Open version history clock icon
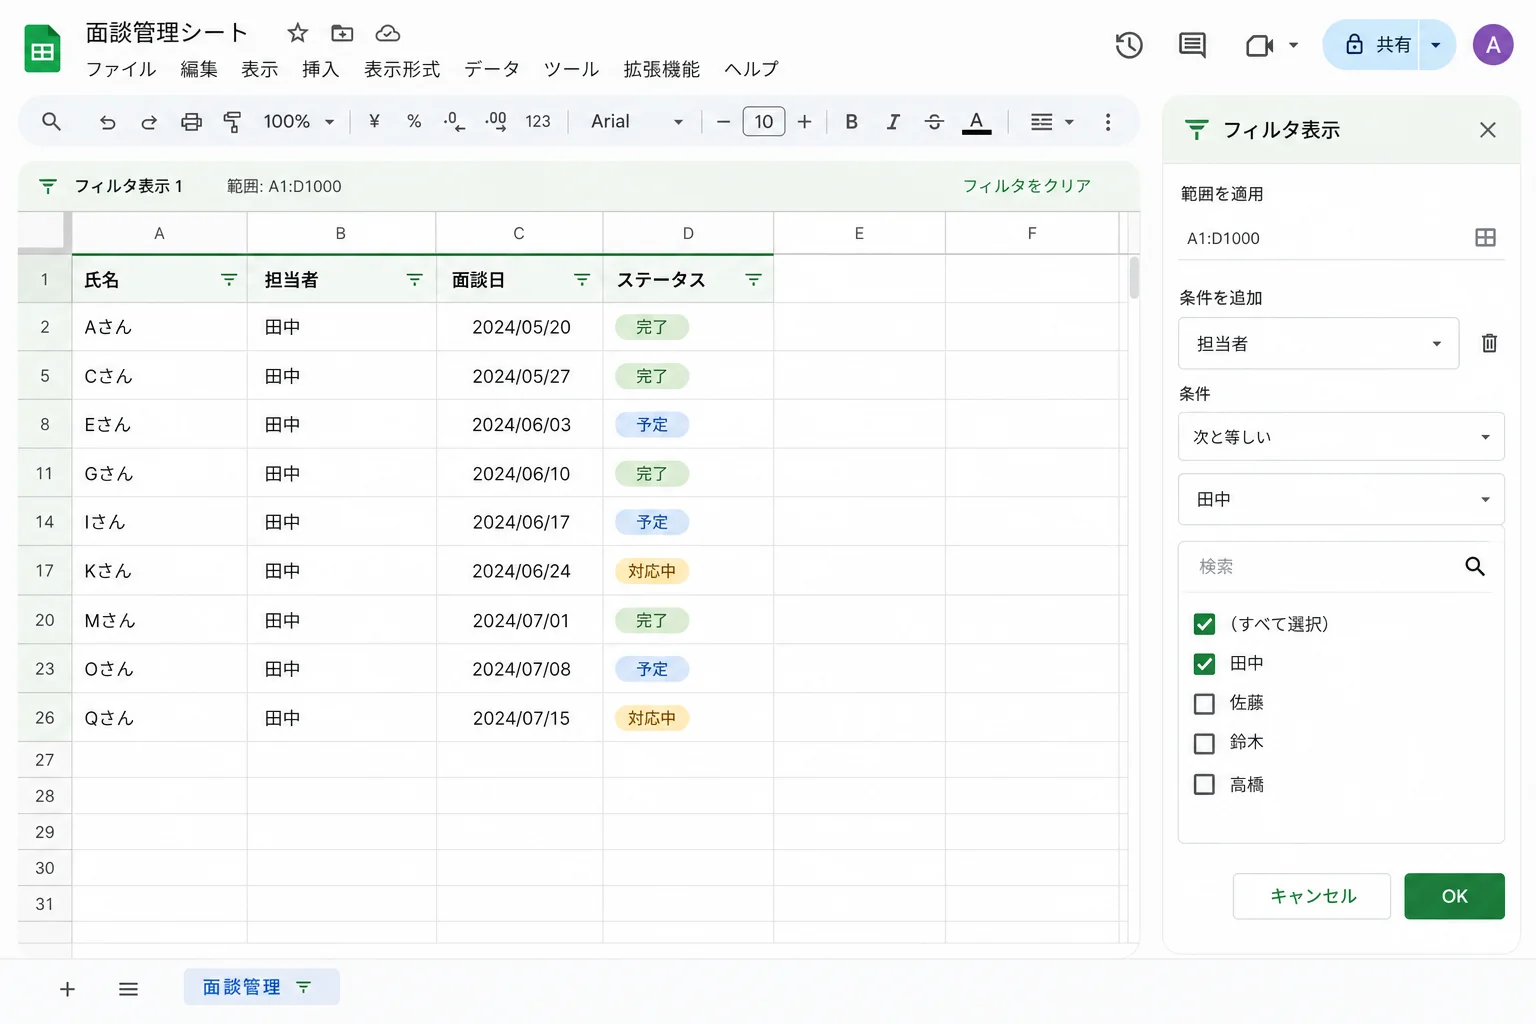This screenshot has height=1024, width=1536. coord(1129,45)
